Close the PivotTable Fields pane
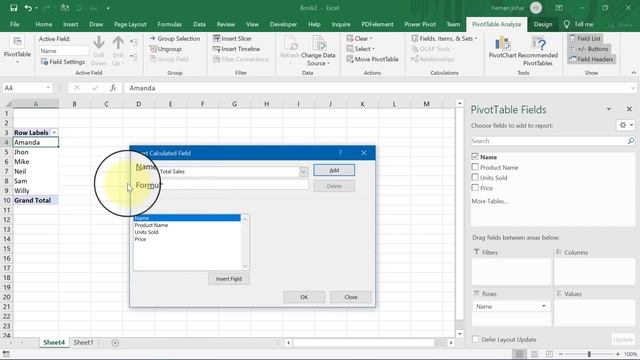This screenshot has width=640, height=360. 629,109
